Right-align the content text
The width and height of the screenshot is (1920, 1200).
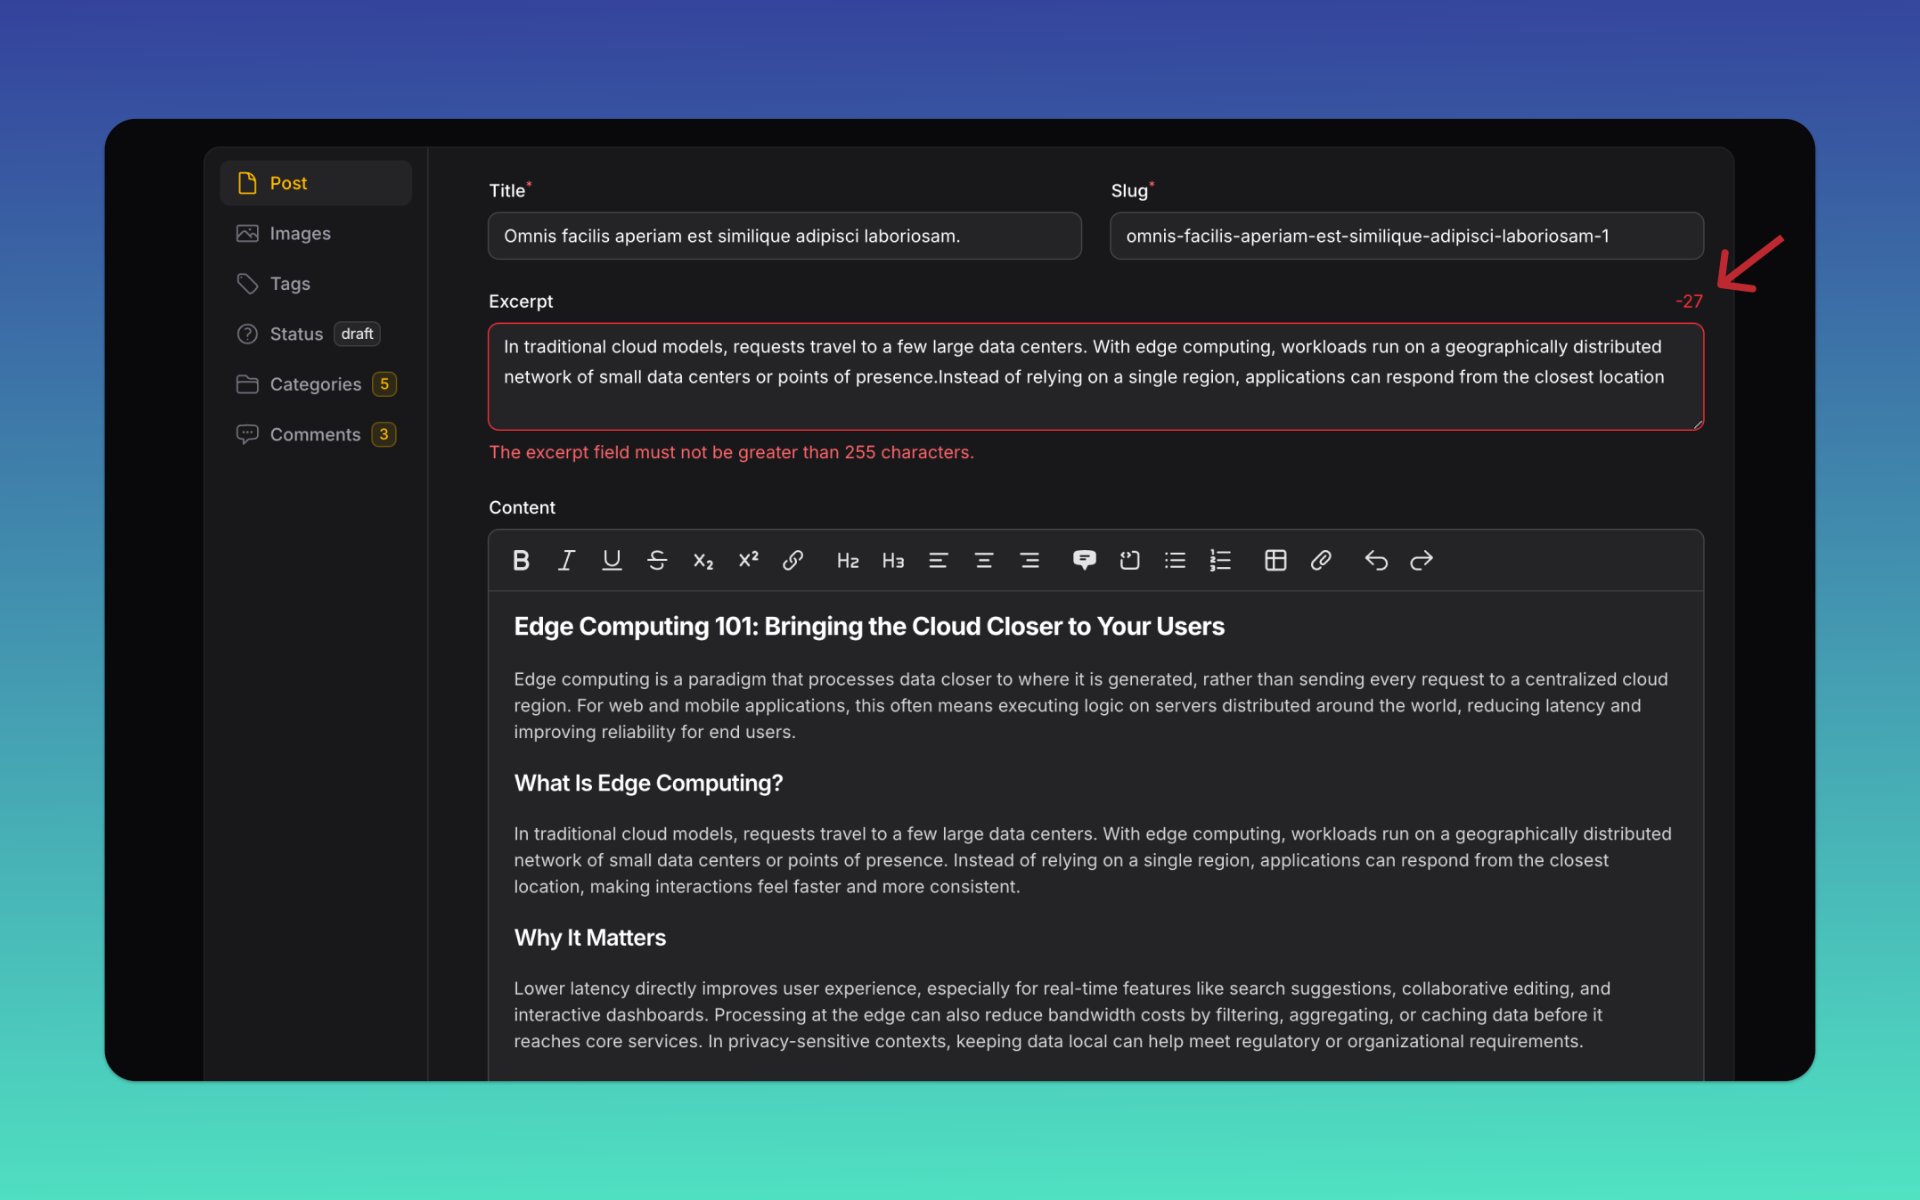click(x=1030, y=560)
